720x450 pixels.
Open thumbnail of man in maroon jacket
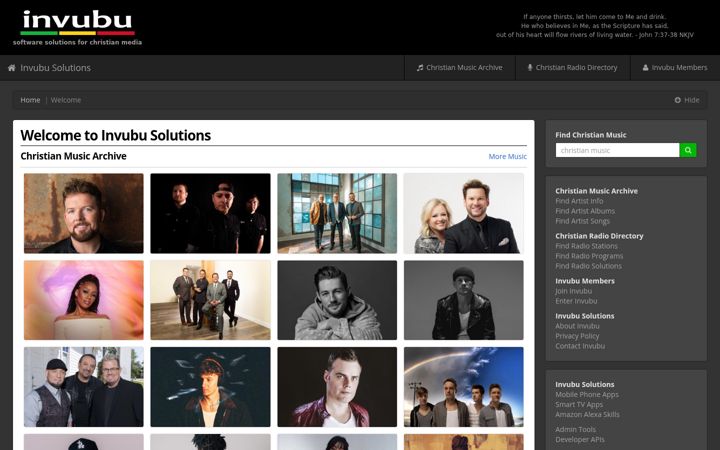coord(337,387)
